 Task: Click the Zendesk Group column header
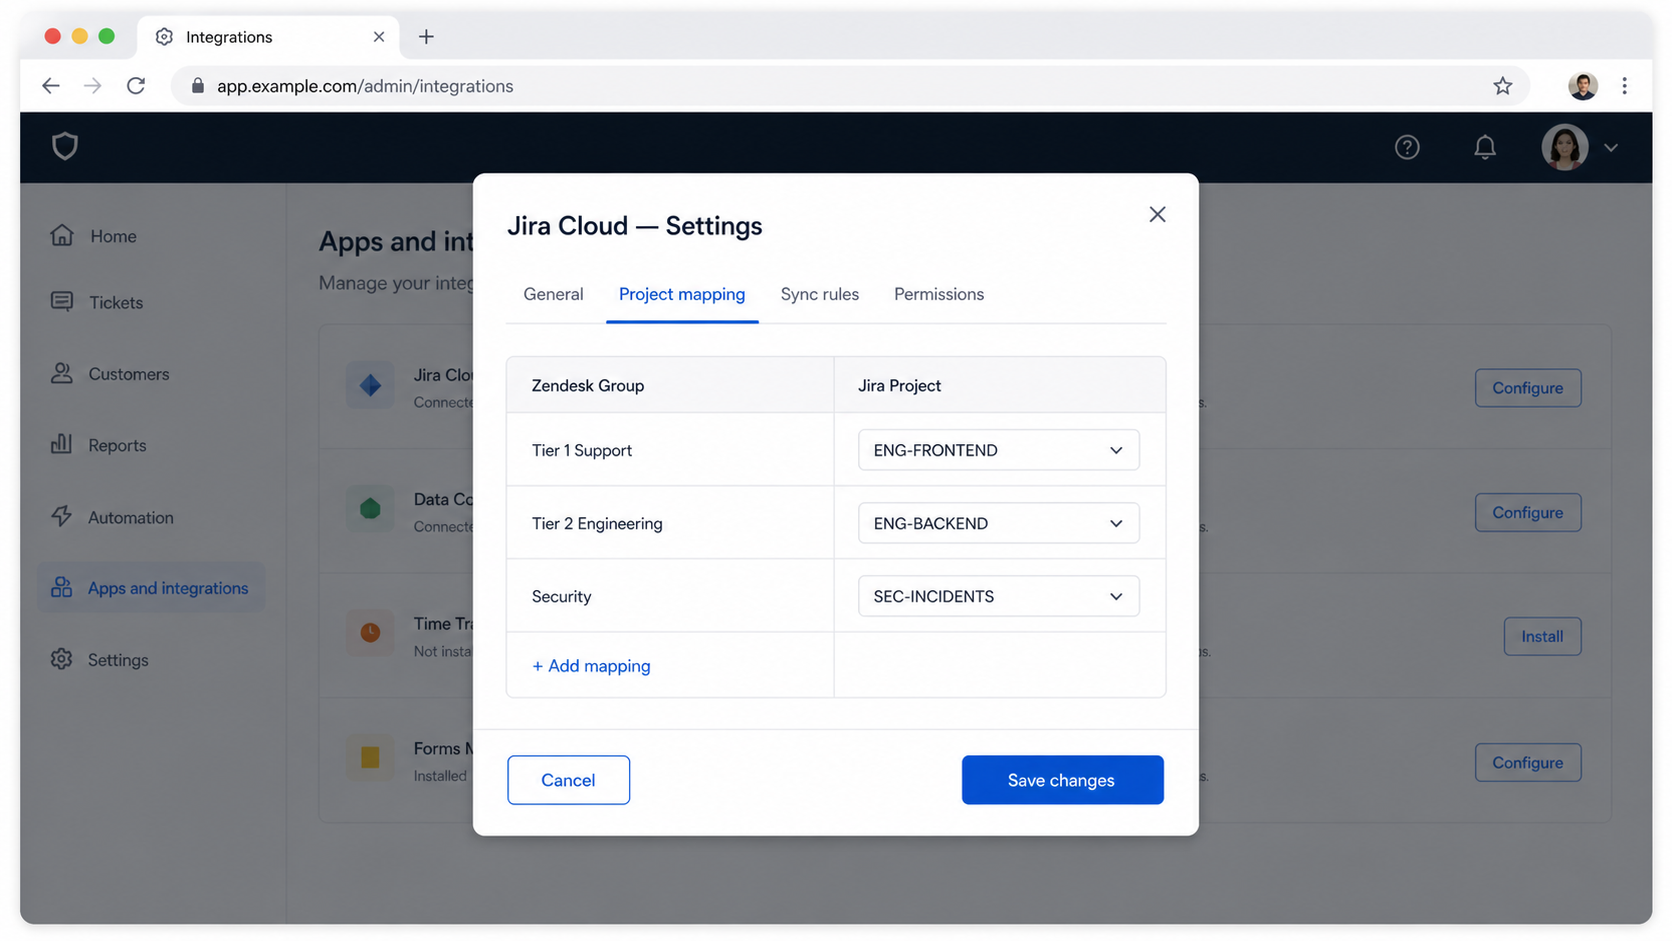tap(670, 385)
